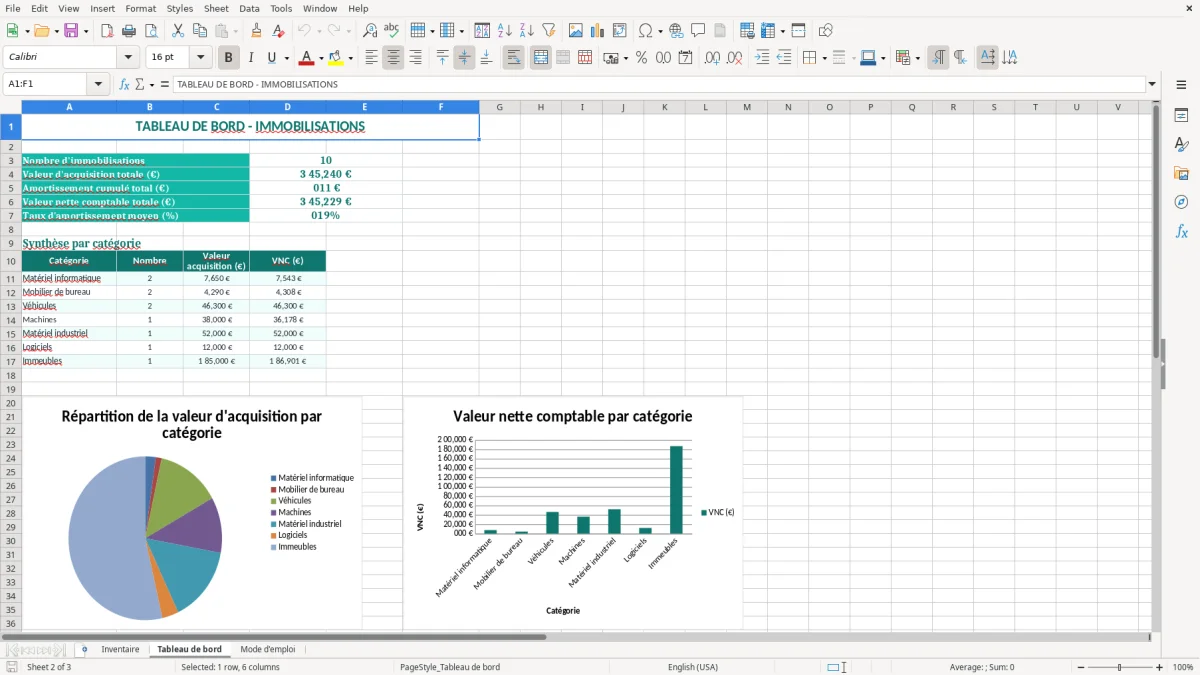
Task: Click the Print icon
Action: (129, 31)
